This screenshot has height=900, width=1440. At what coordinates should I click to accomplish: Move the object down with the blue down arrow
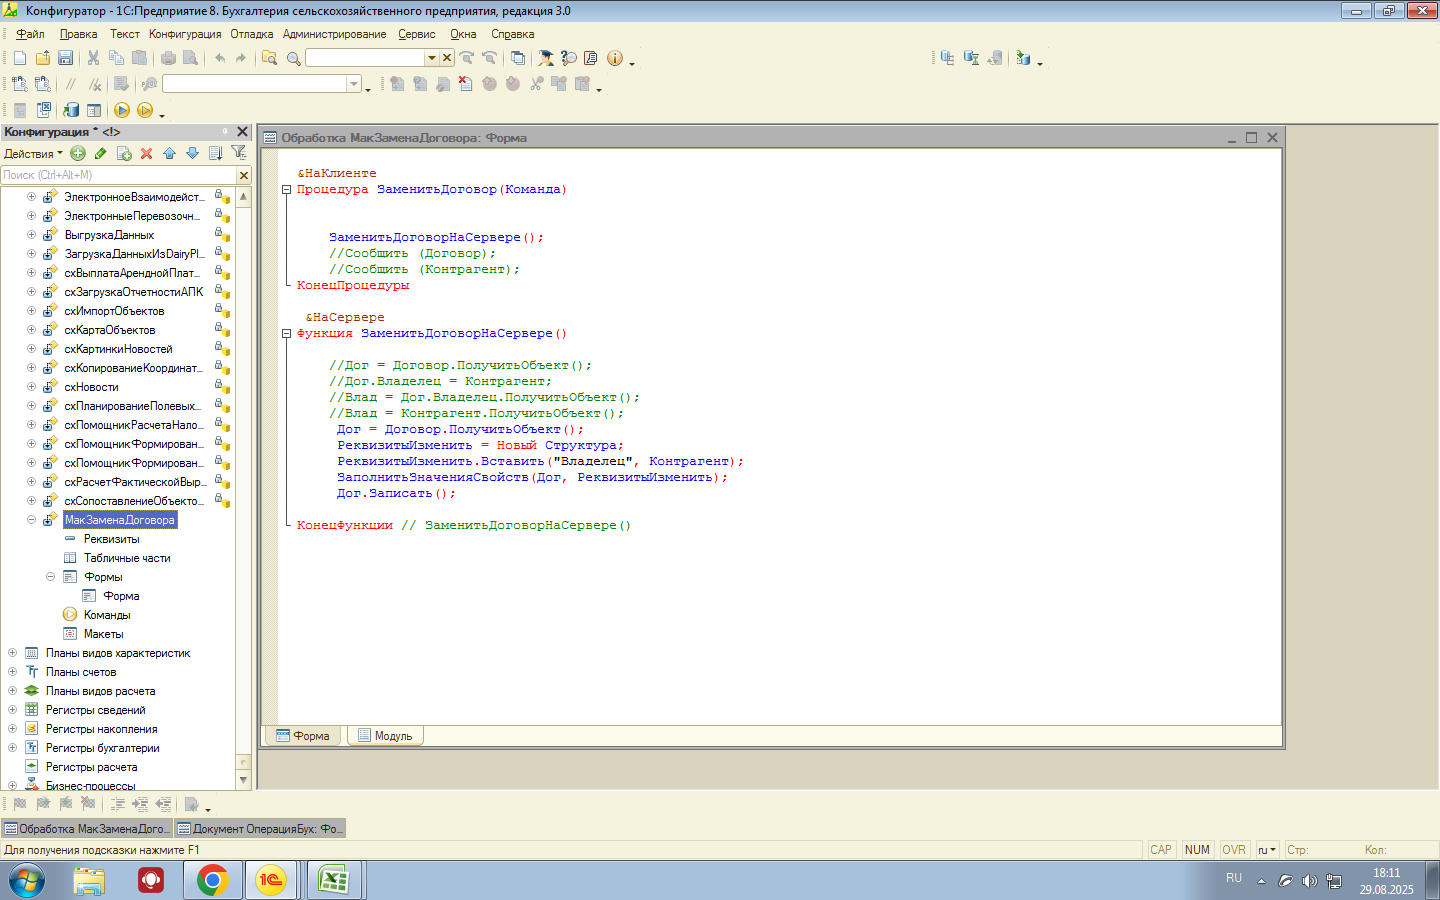[192, 153]
